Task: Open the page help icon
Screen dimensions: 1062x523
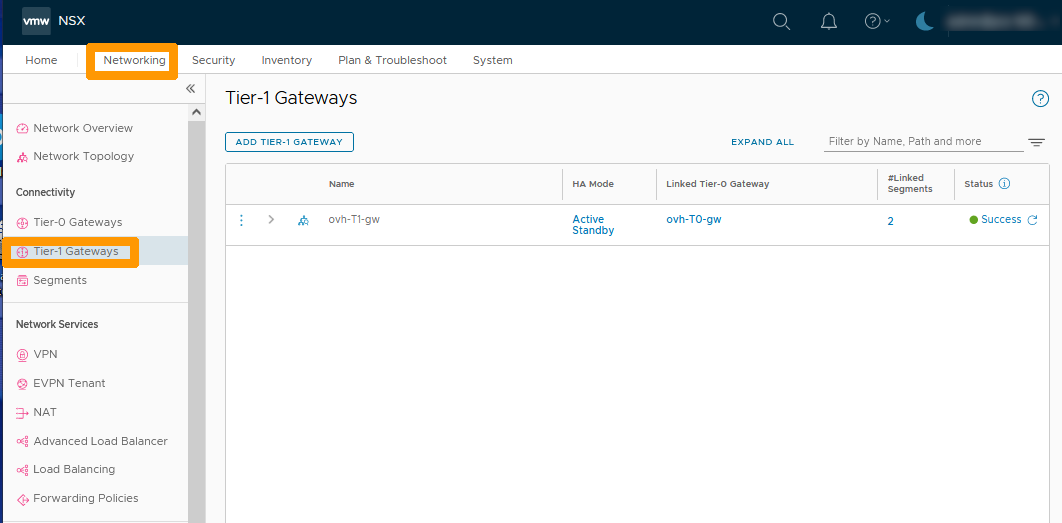Action: (1040, 99)
